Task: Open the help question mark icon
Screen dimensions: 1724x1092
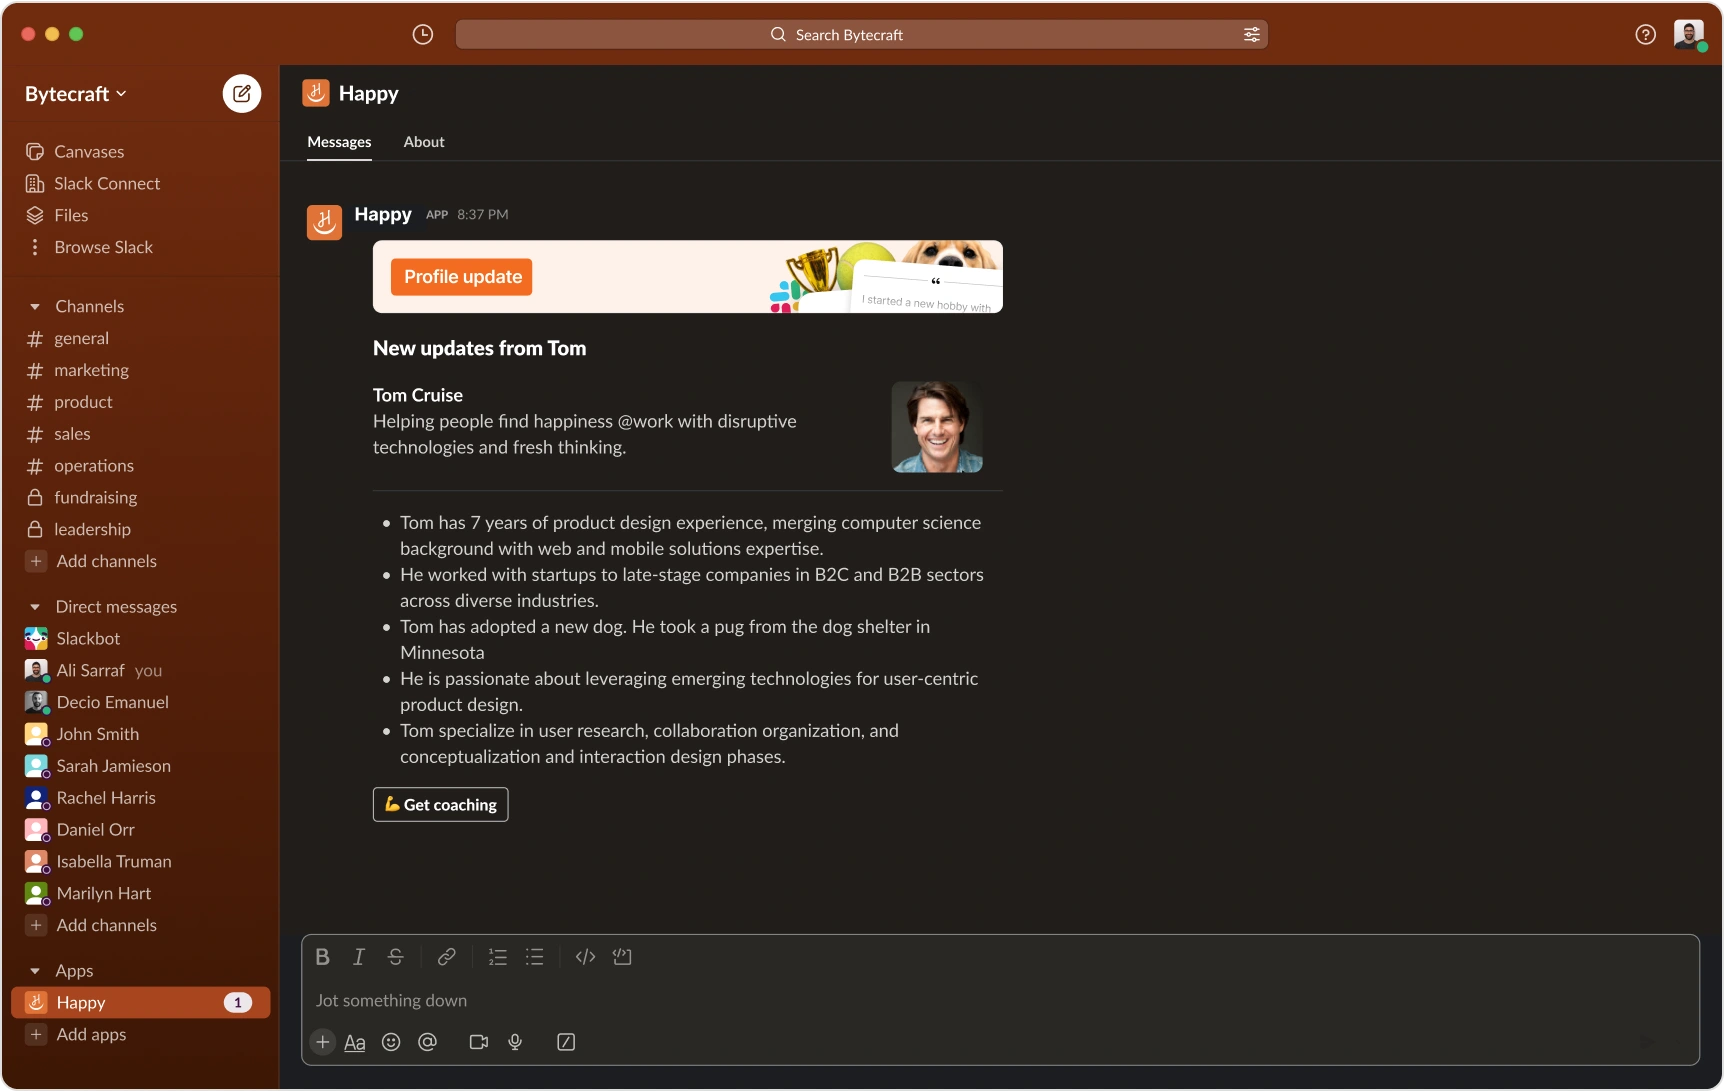Action: (1645, 35)
